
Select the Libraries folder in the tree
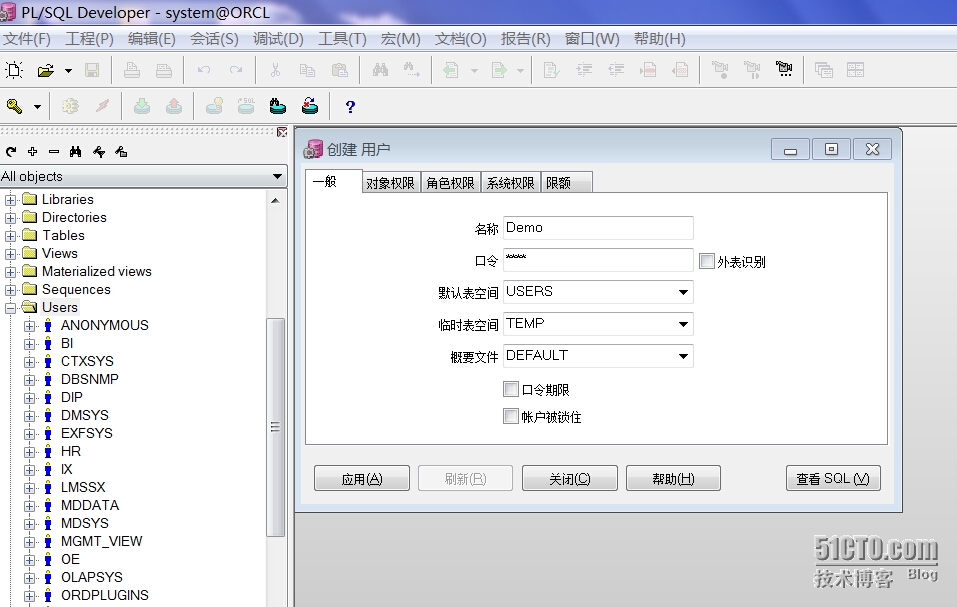click(67, 199)
